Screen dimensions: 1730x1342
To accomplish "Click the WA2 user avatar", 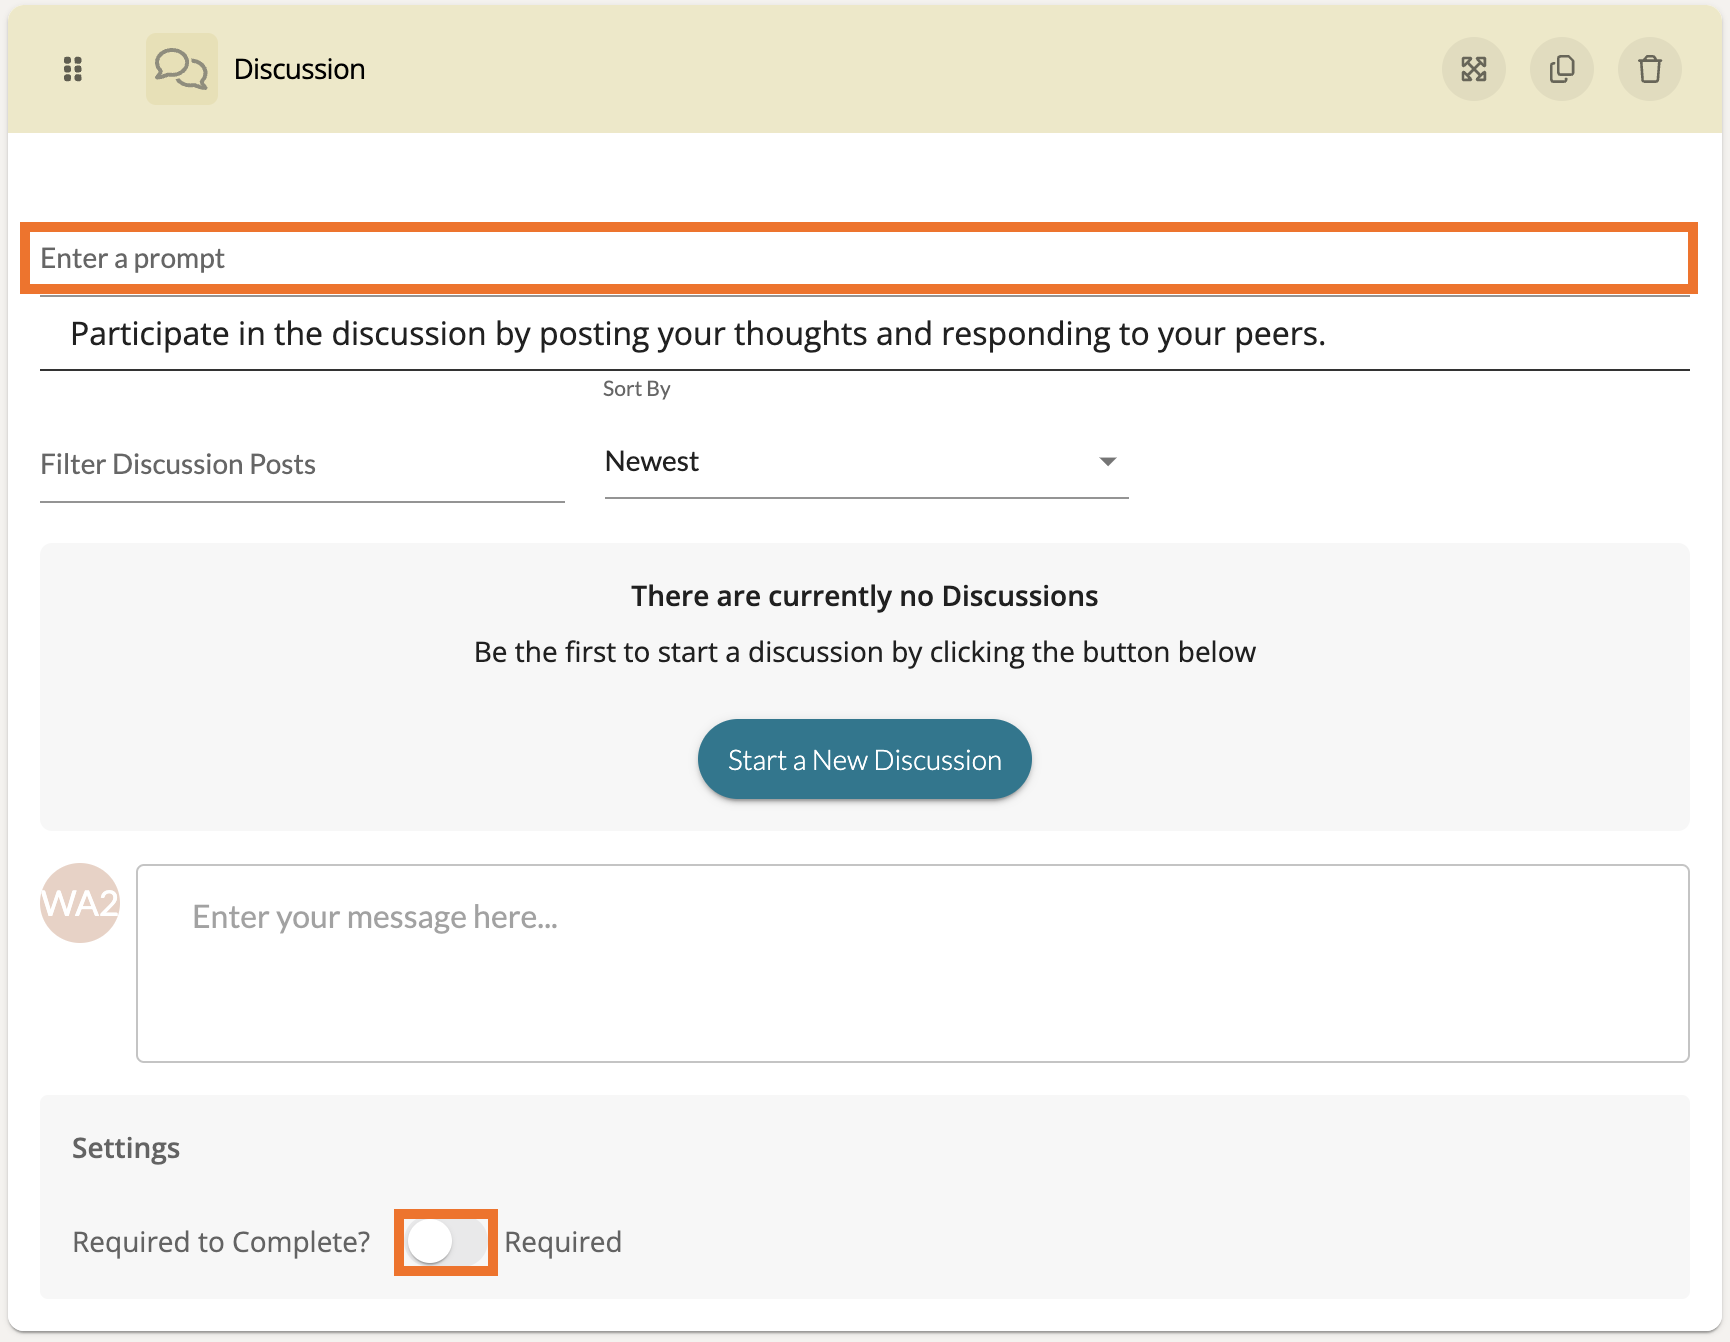I will 80,903.
